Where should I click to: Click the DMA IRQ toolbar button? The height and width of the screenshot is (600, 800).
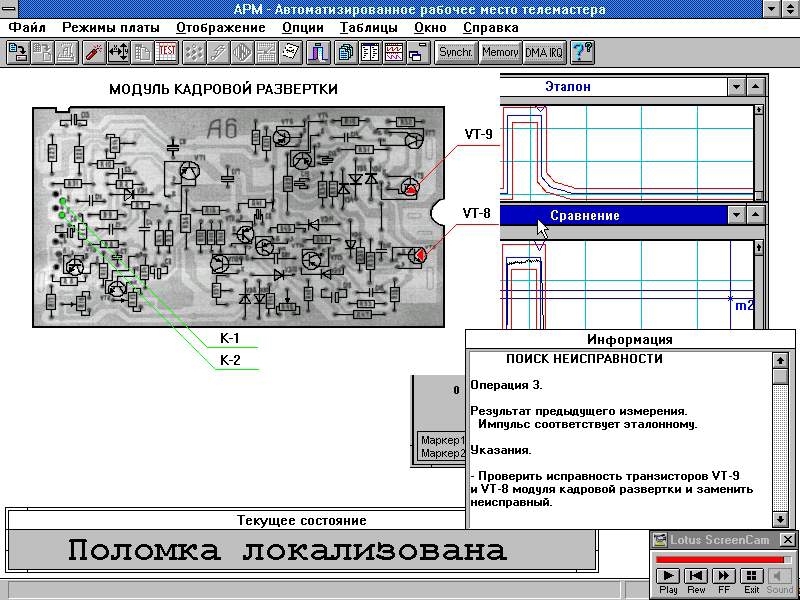point(544,52)
